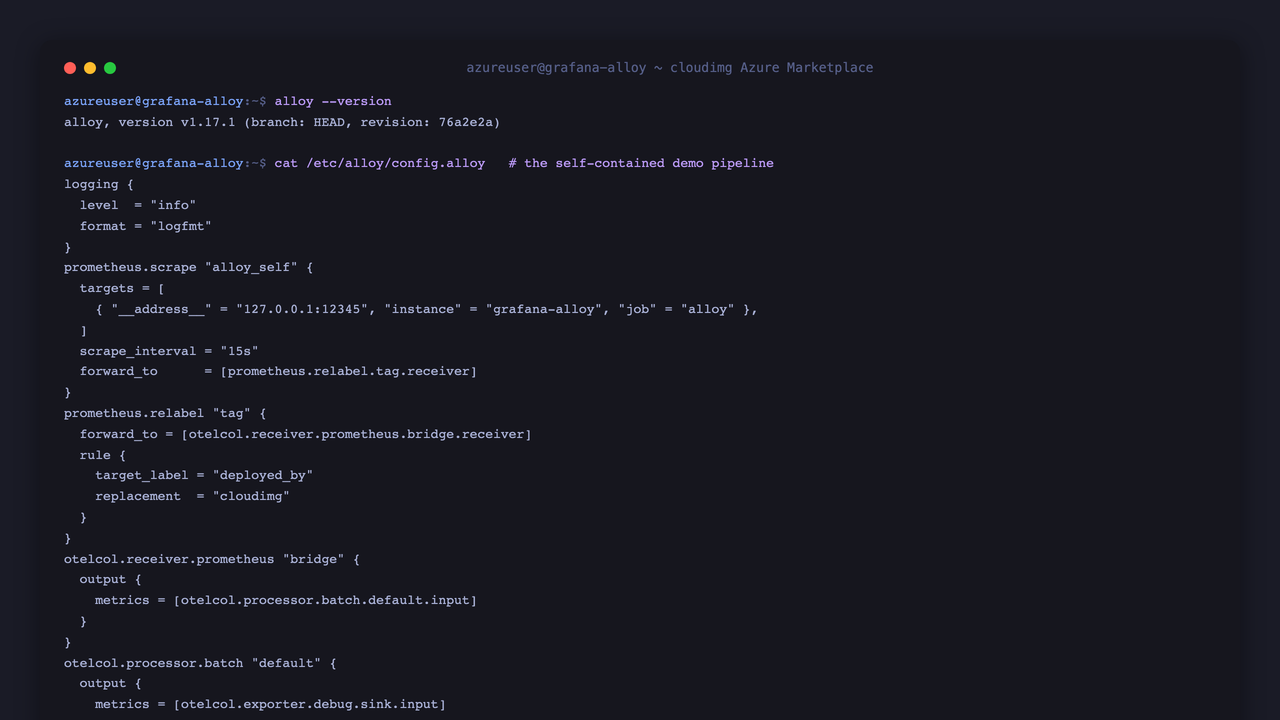Screen dimensions: 1280x720
Task: Click the yellow minimize window button
Action: click(90, 68)
